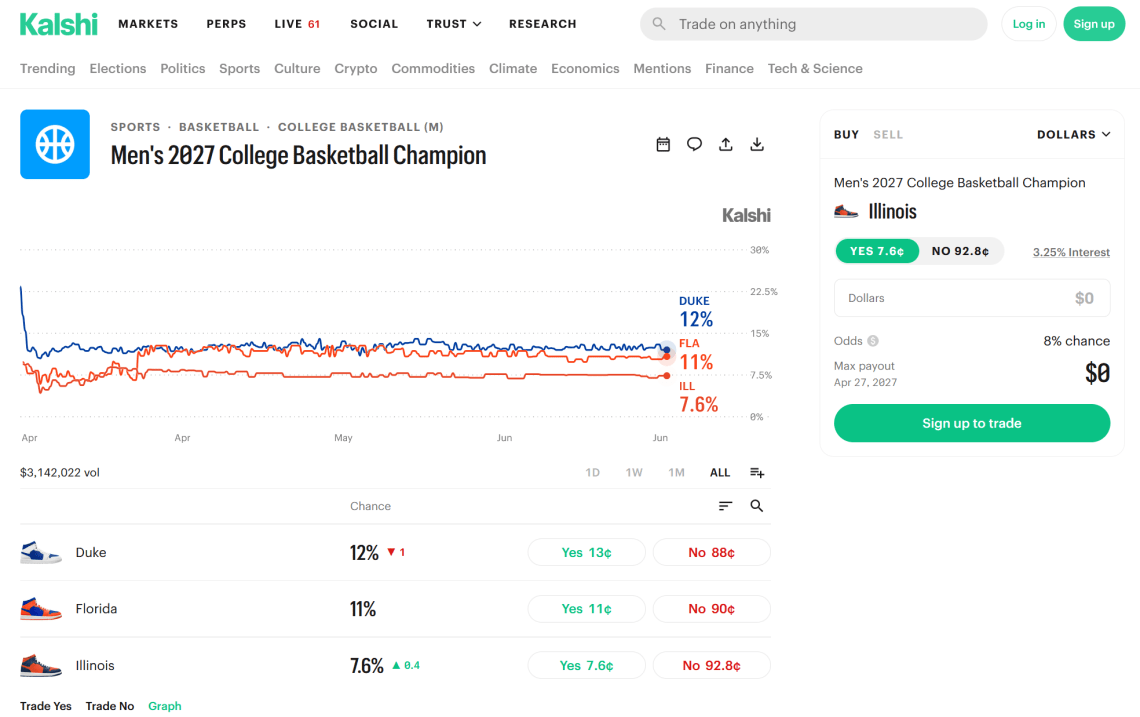Click Sign up to trade
1140x717 pixels.
click(971, 423)
